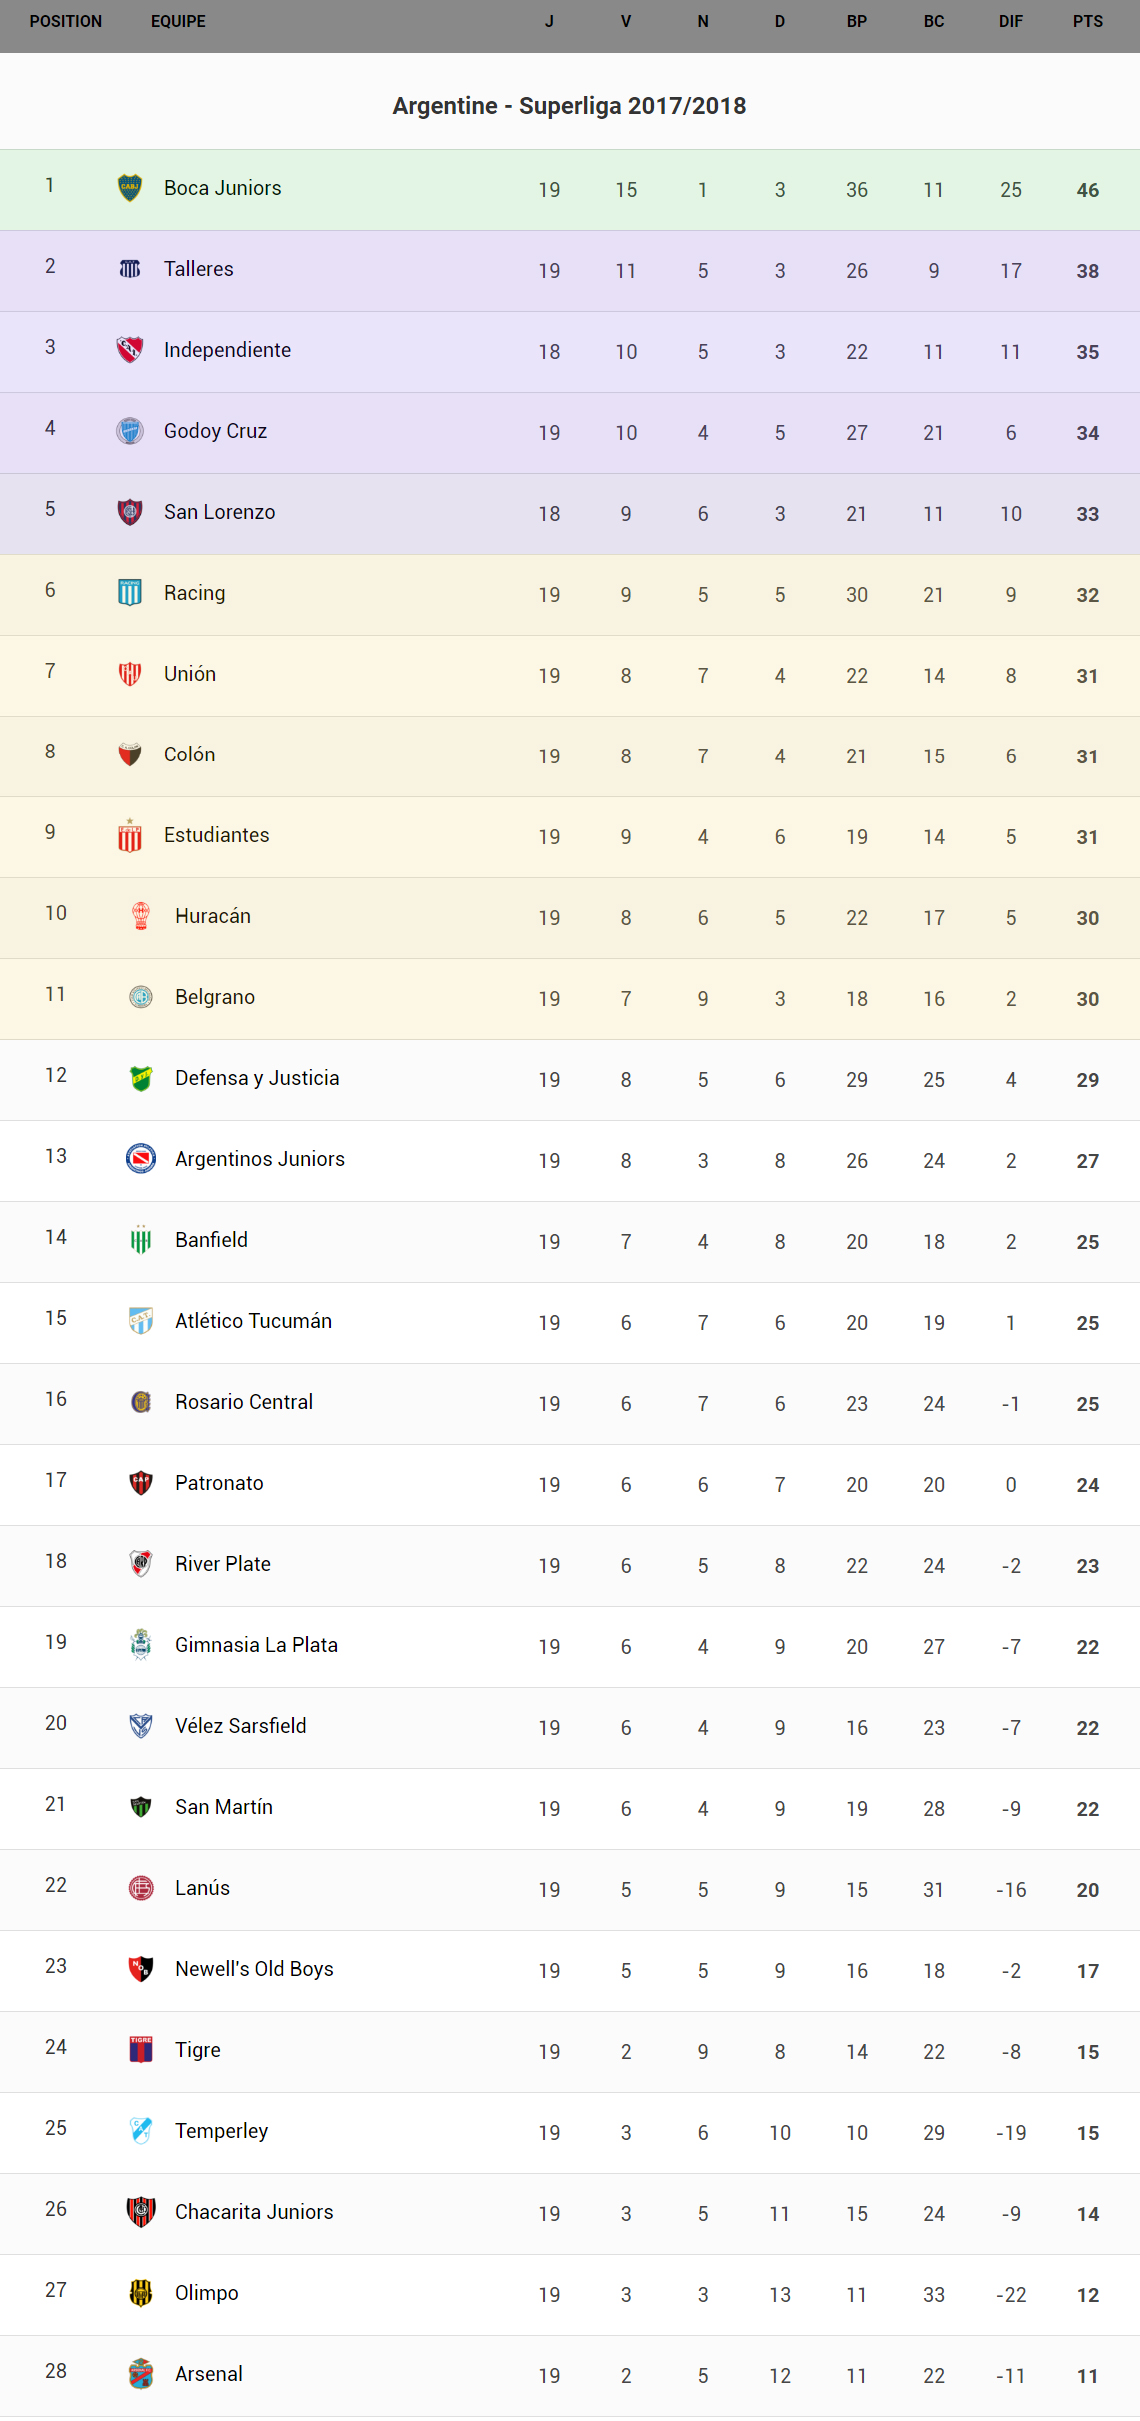The height and width of the screenshot is (2421, 1140).
Task: Click the Arsenal team logo
Action: (141, 2374)
